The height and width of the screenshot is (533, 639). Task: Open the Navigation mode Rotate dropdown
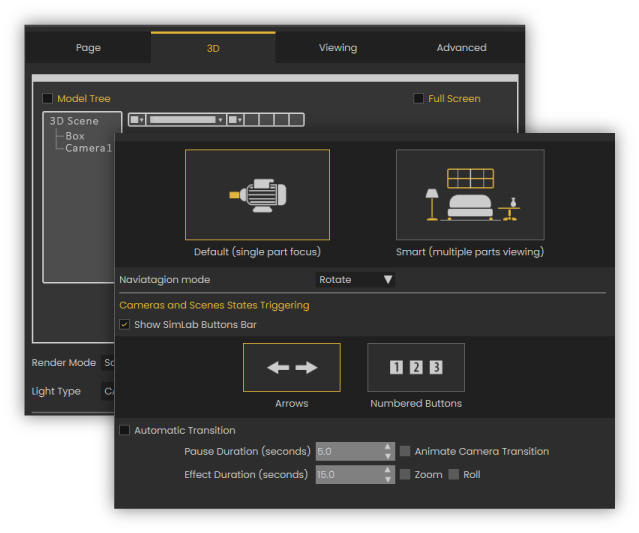(x=356, y=280)
